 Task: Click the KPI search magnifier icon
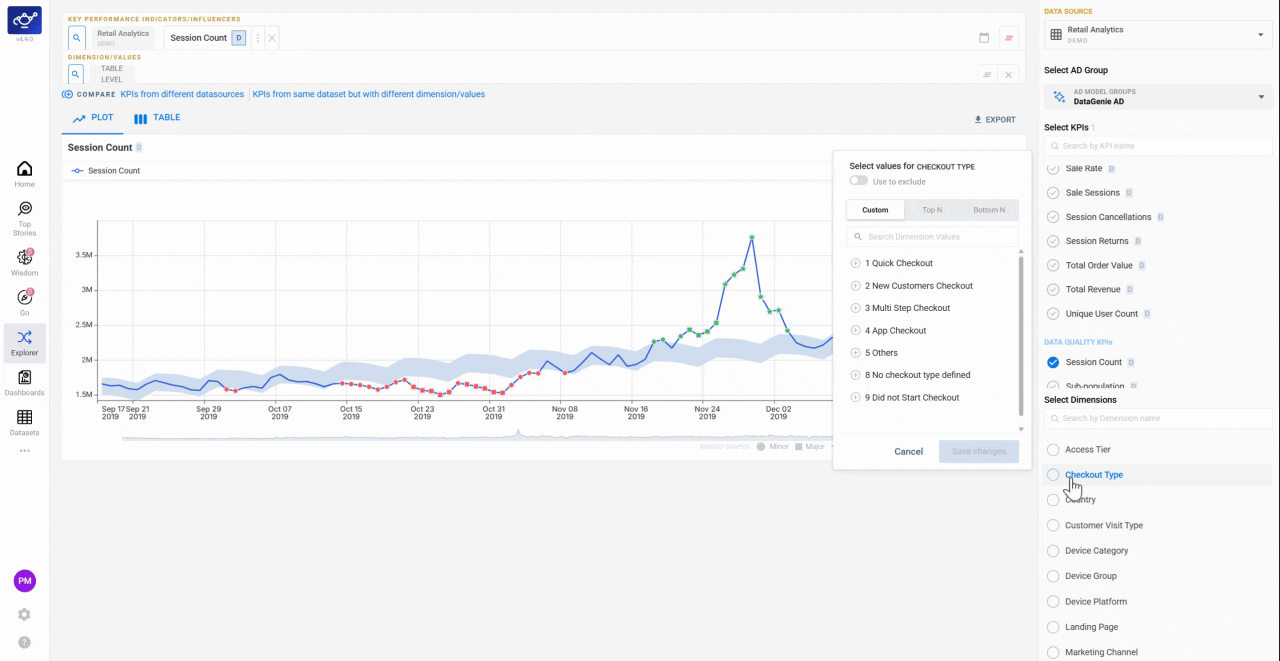76,38
